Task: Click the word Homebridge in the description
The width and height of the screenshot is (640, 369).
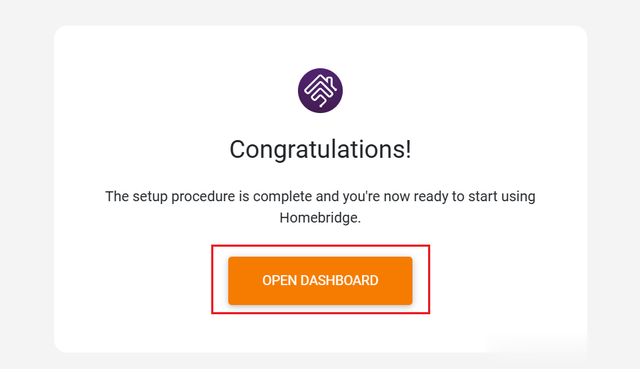Action: (319, 218)
